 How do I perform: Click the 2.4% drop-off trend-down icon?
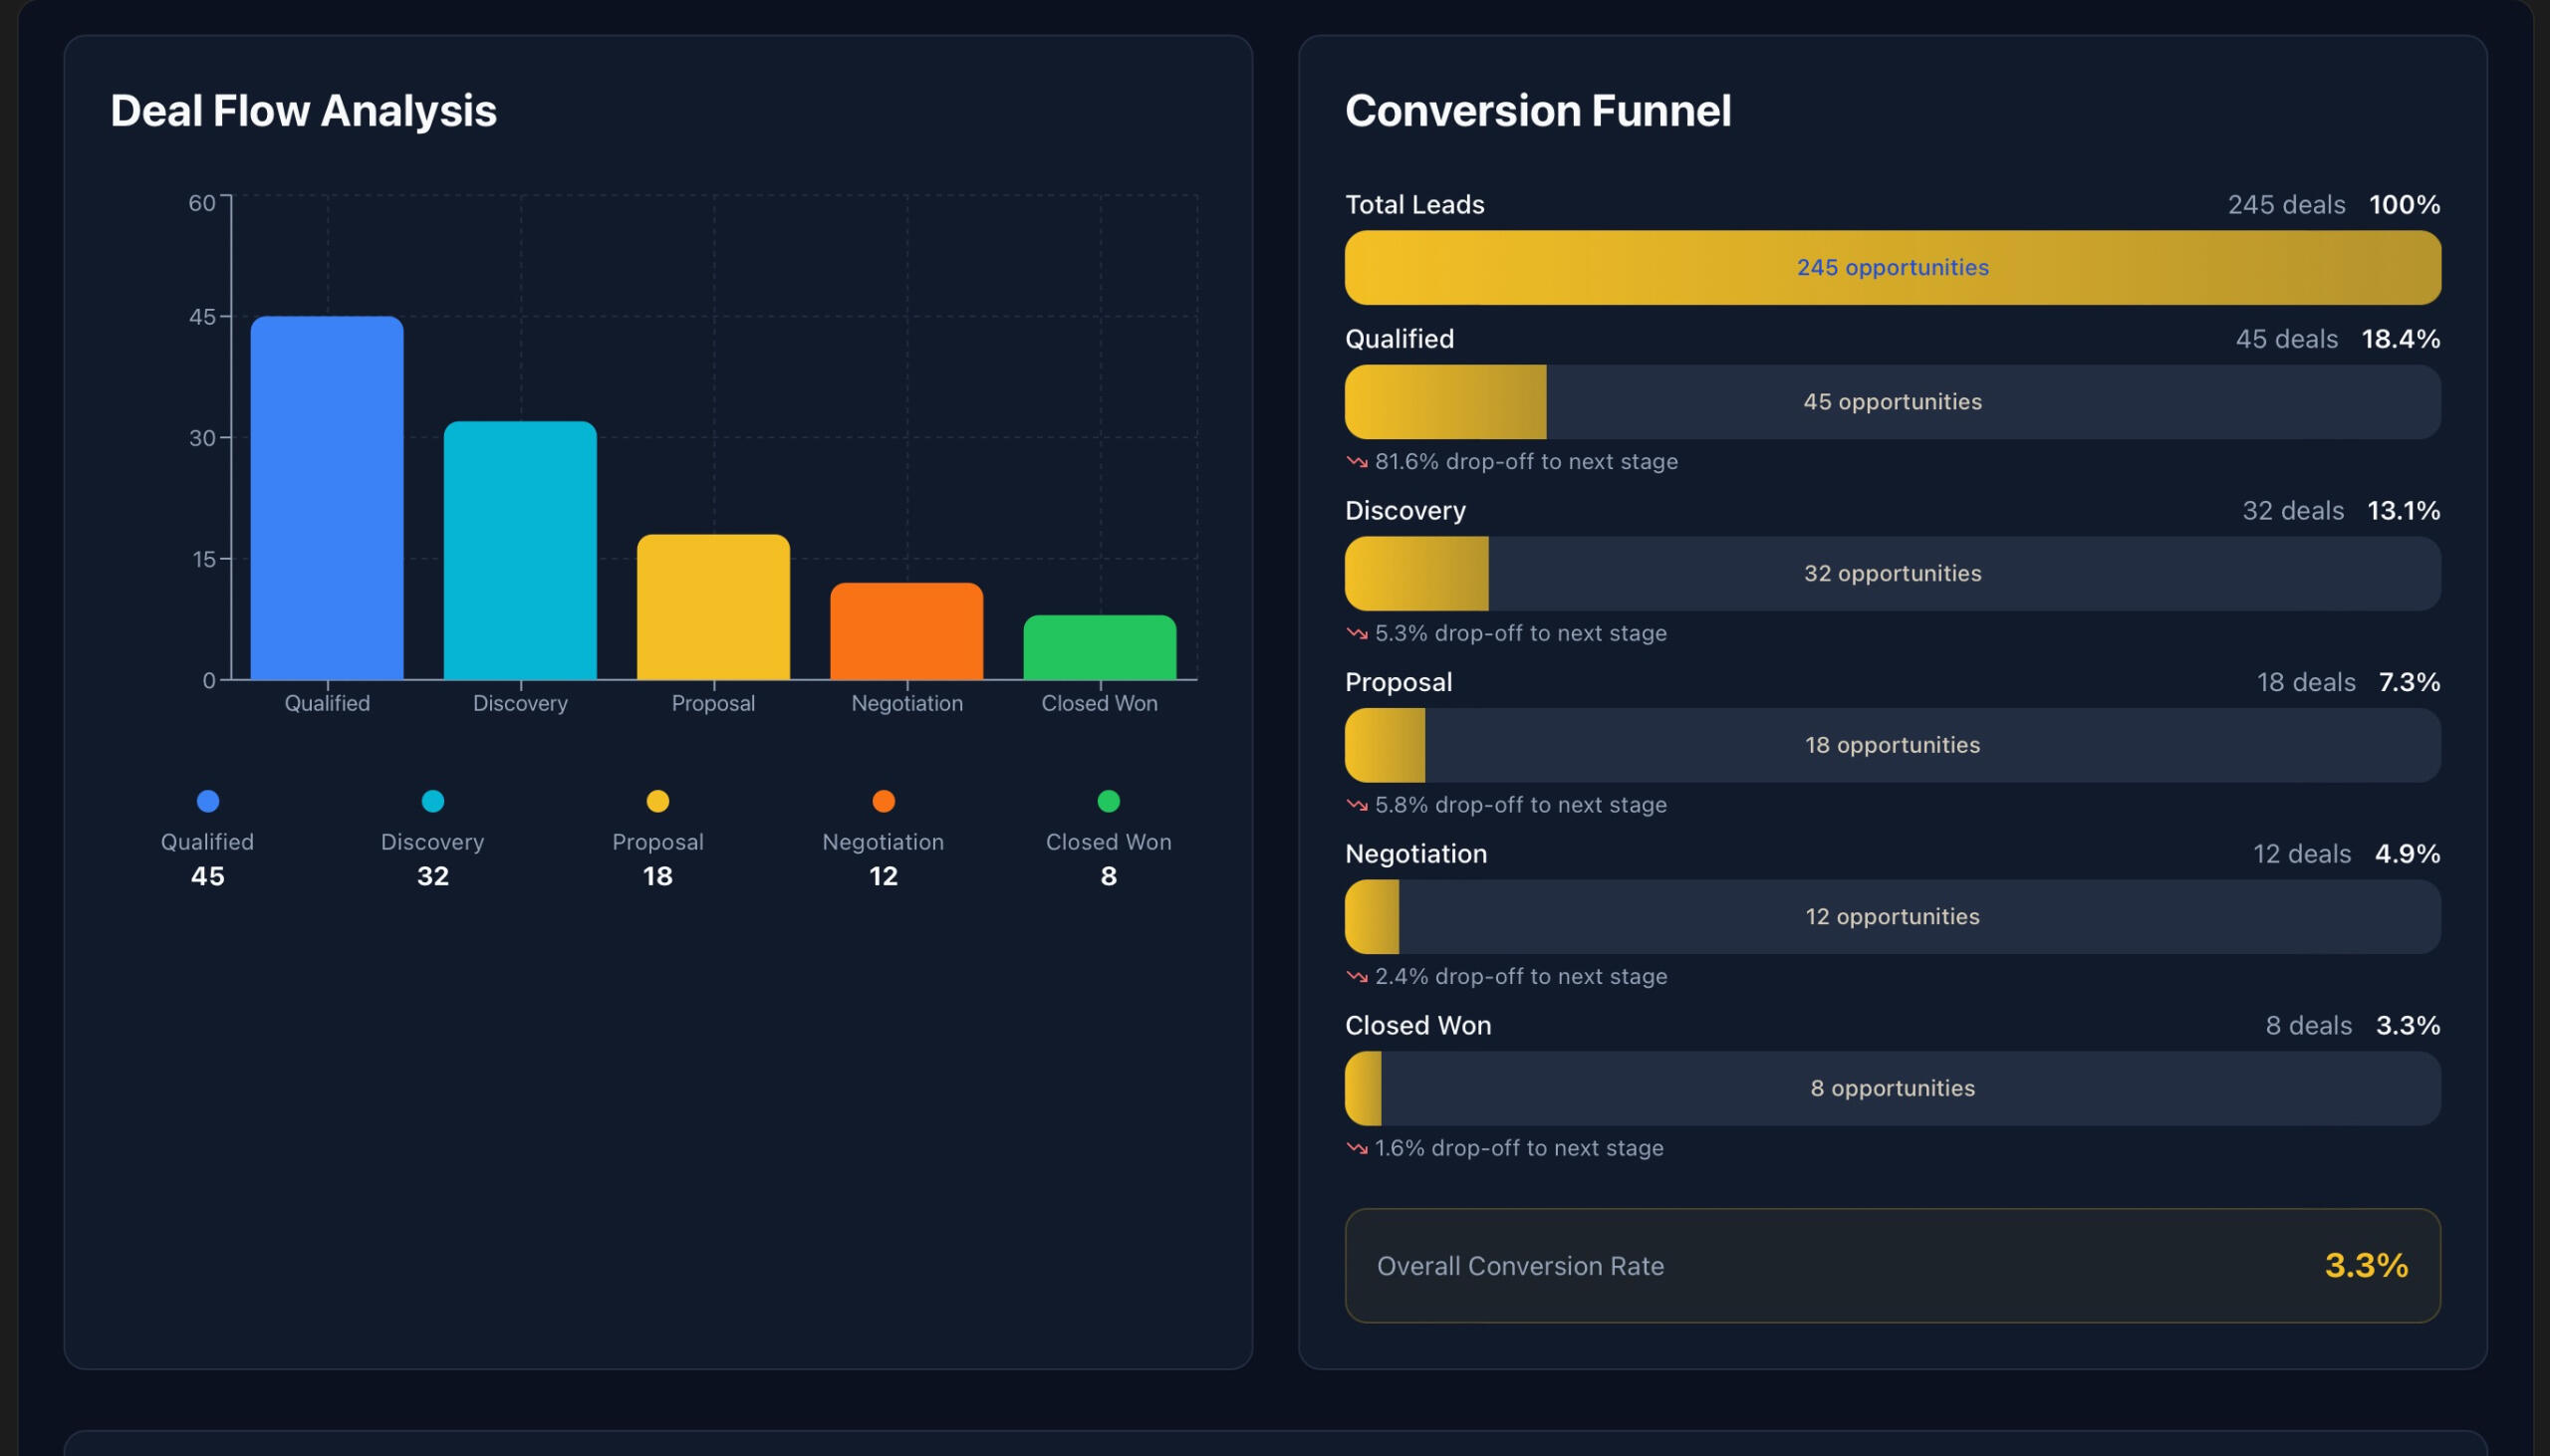(x=1357, y=977)
